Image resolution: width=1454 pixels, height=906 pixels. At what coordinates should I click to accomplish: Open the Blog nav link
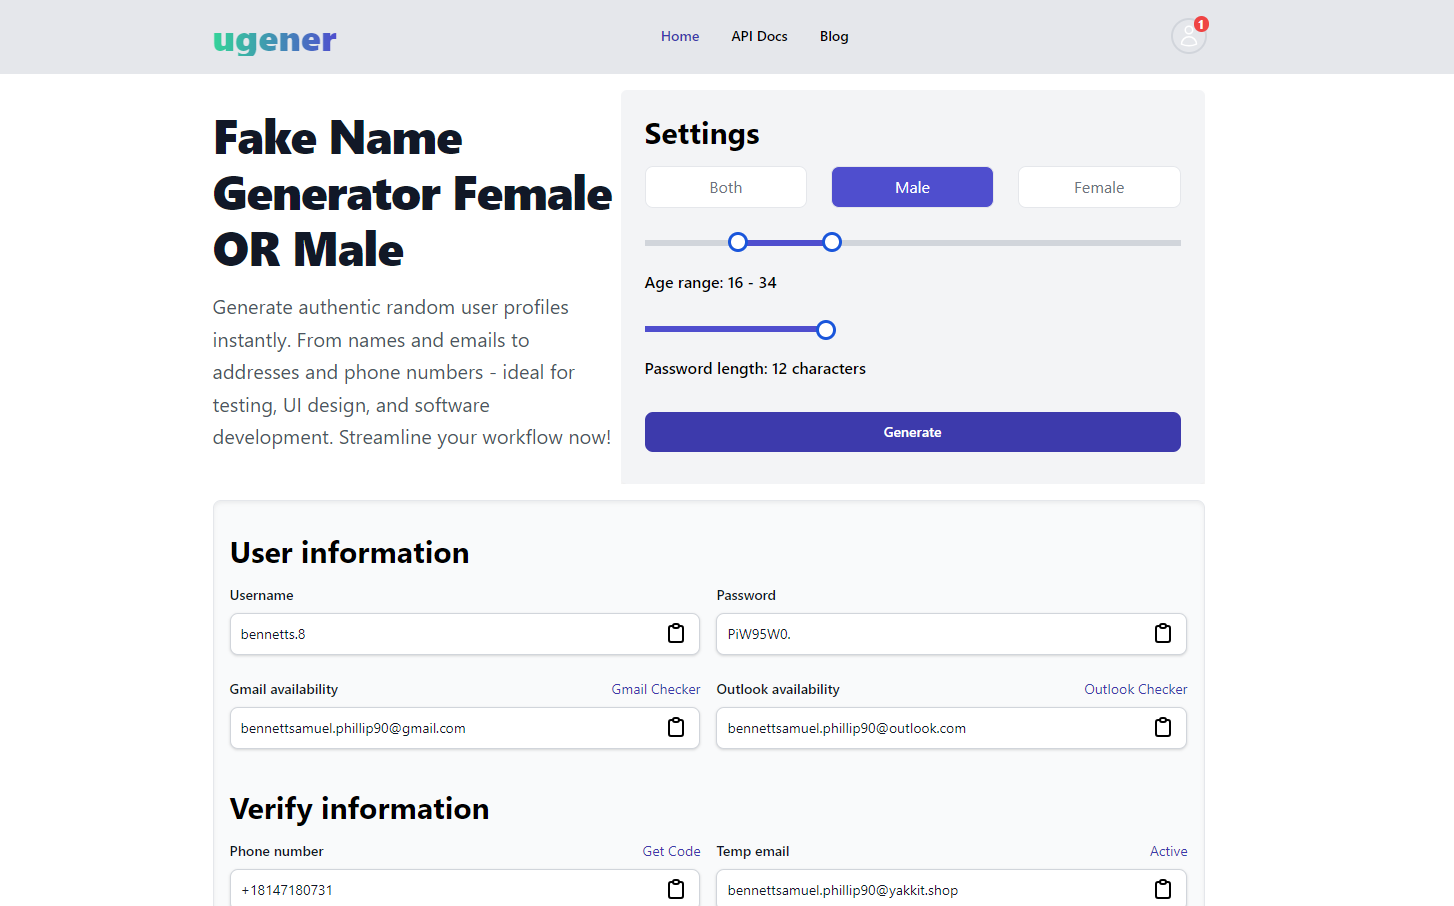pos(834,36)
